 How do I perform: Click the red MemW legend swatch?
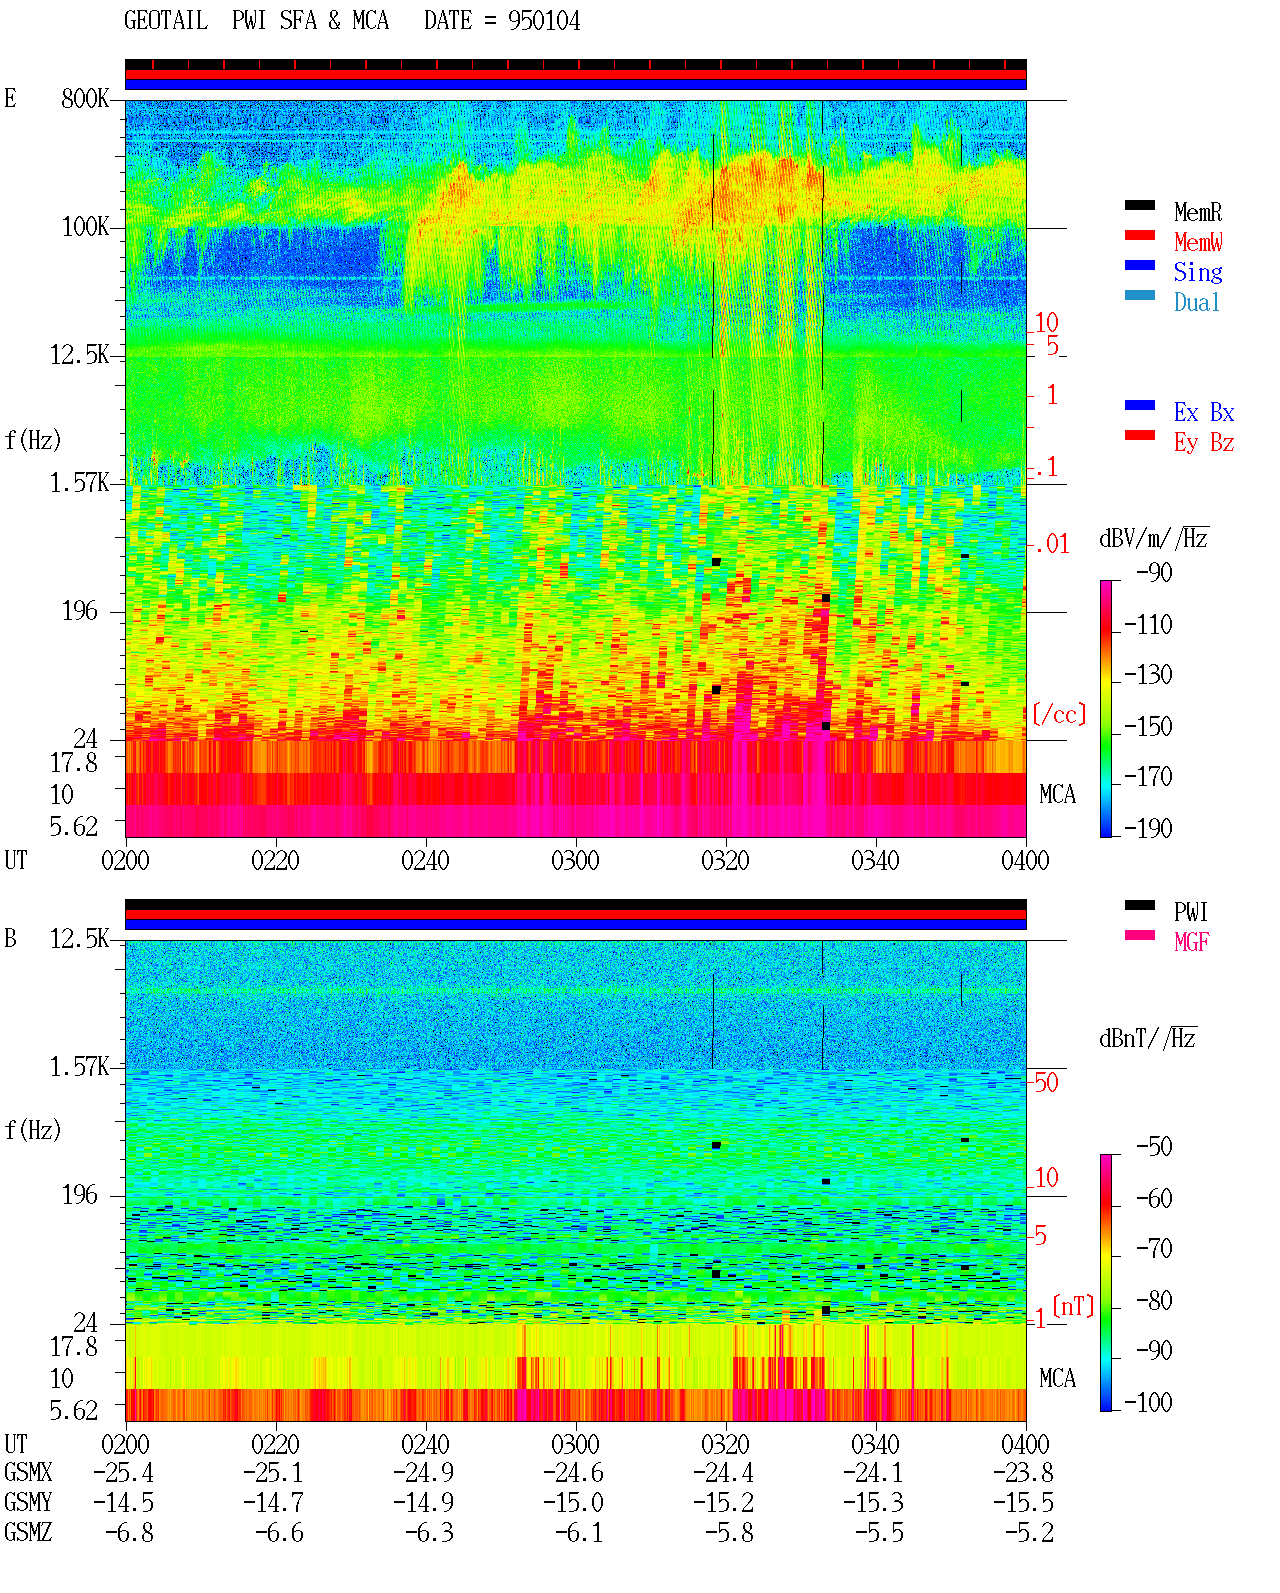click(x=1139, y=236)
